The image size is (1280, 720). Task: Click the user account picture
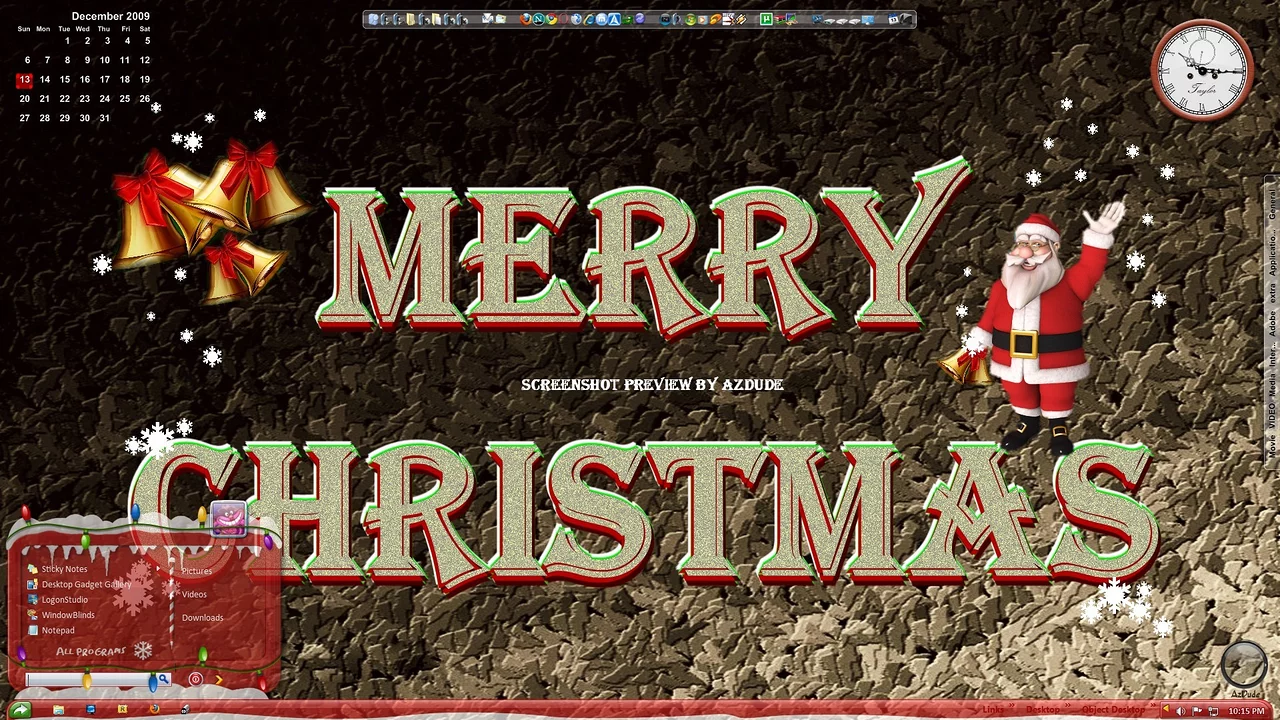pos(228,518)
